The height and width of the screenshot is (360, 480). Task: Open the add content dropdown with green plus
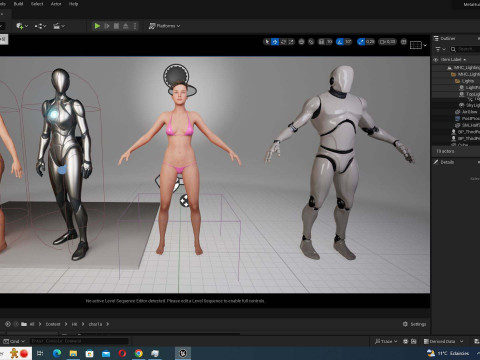[x=22, y=26]
